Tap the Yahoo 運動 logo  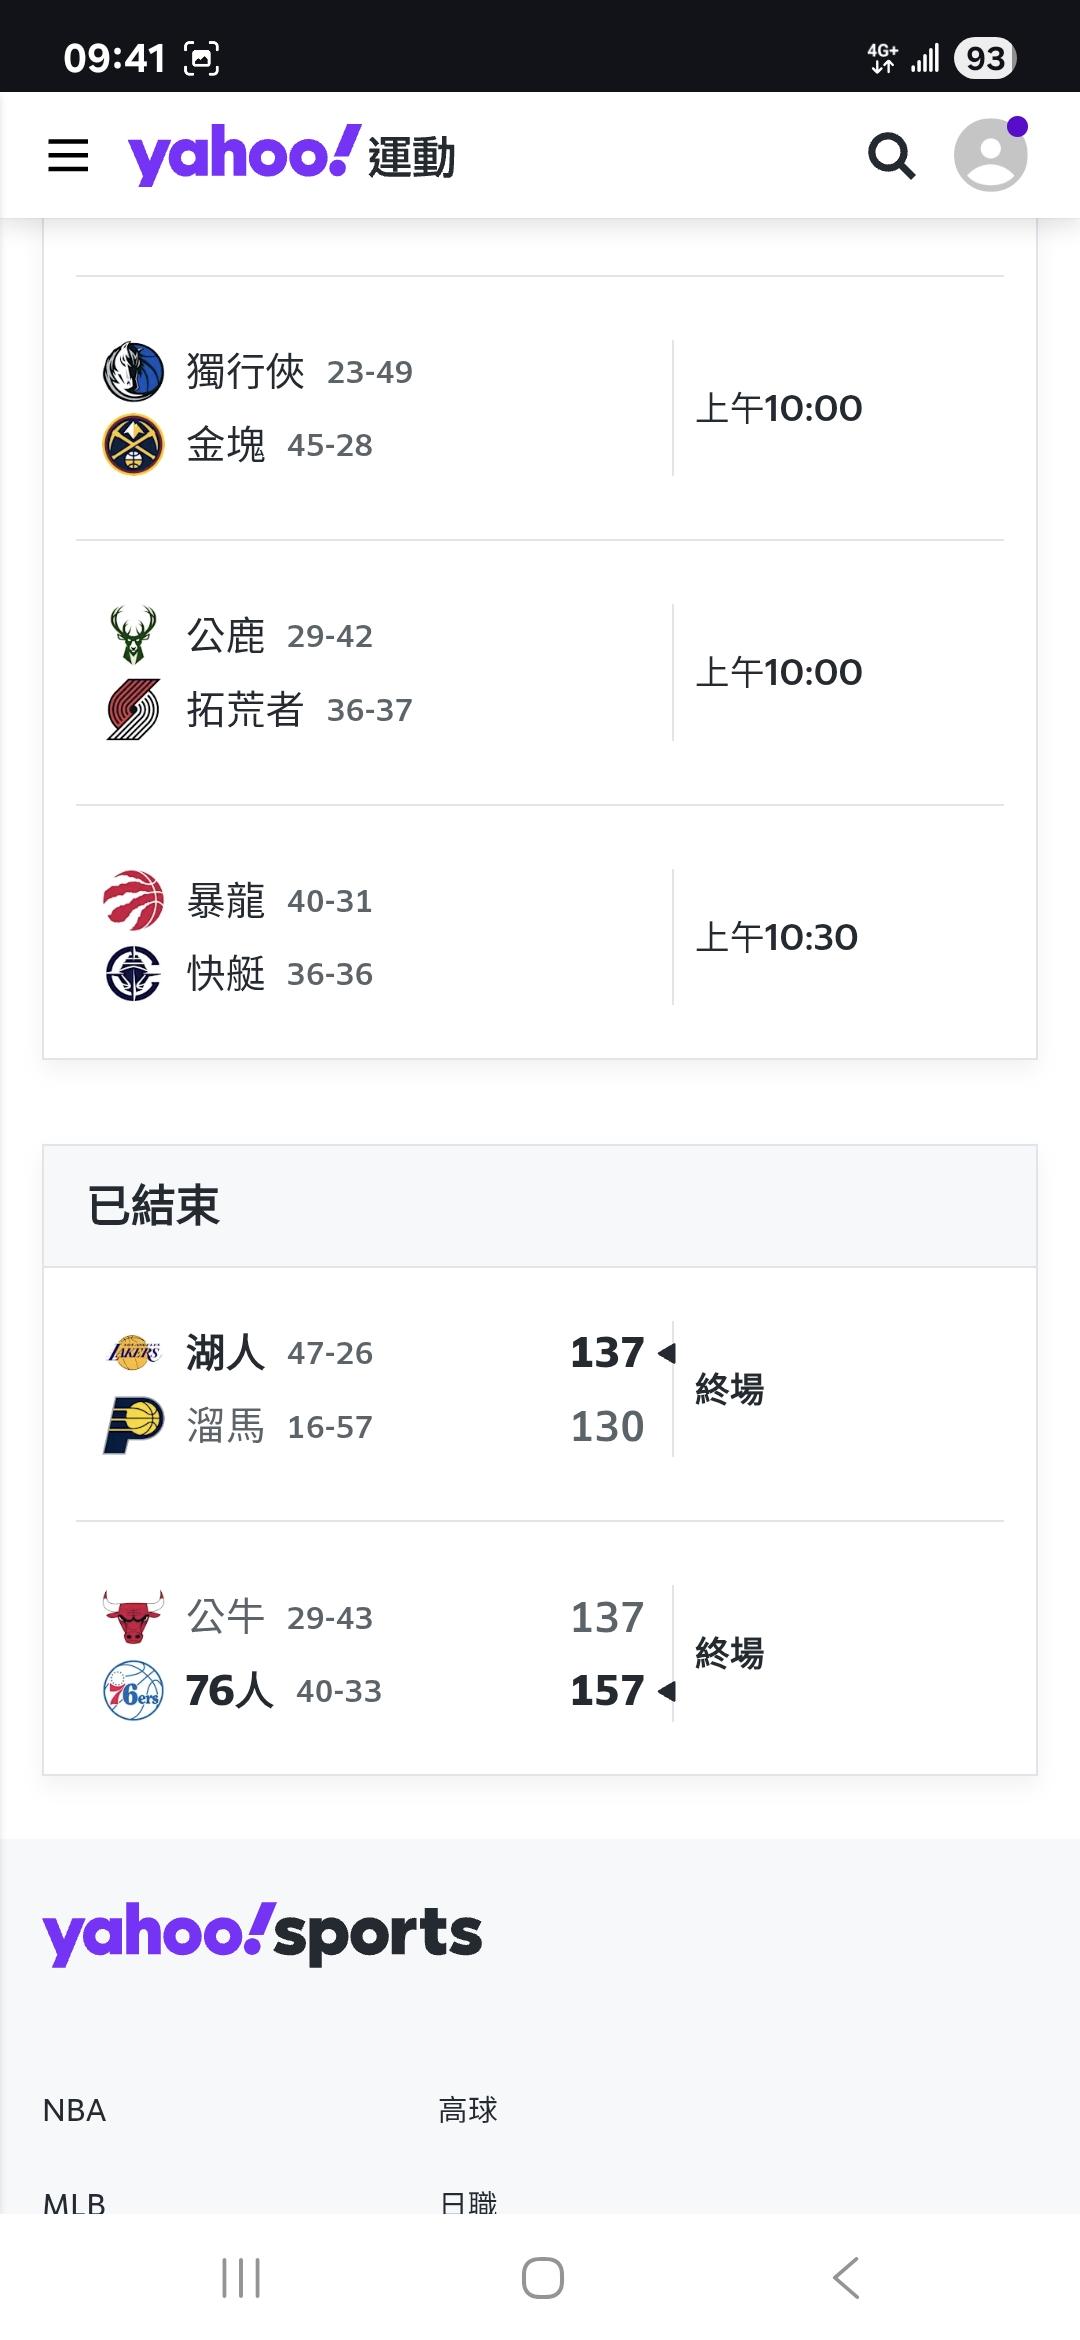click(291, 156)
